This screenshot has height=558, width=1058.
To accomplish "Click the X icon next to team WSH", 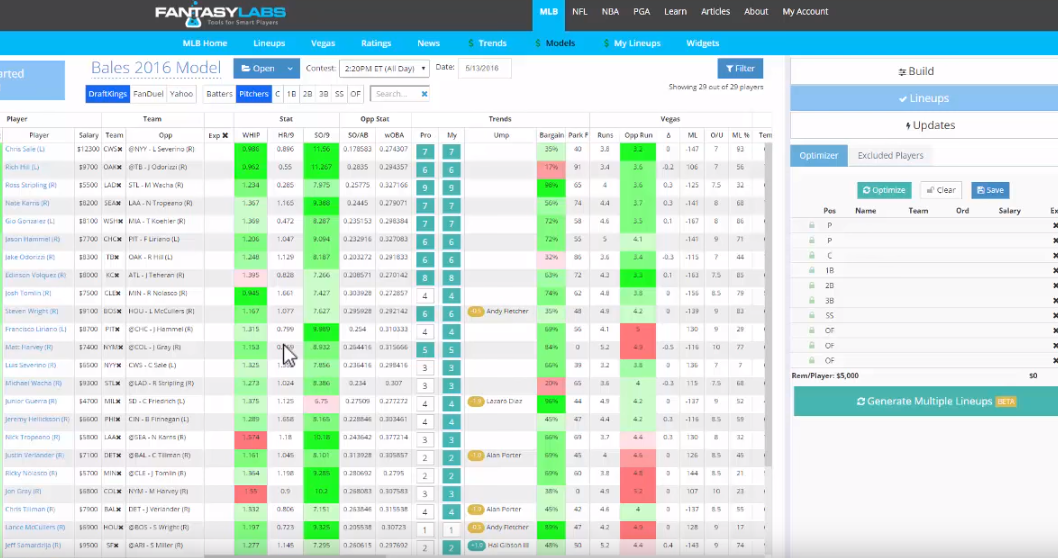I will [120, 221].
